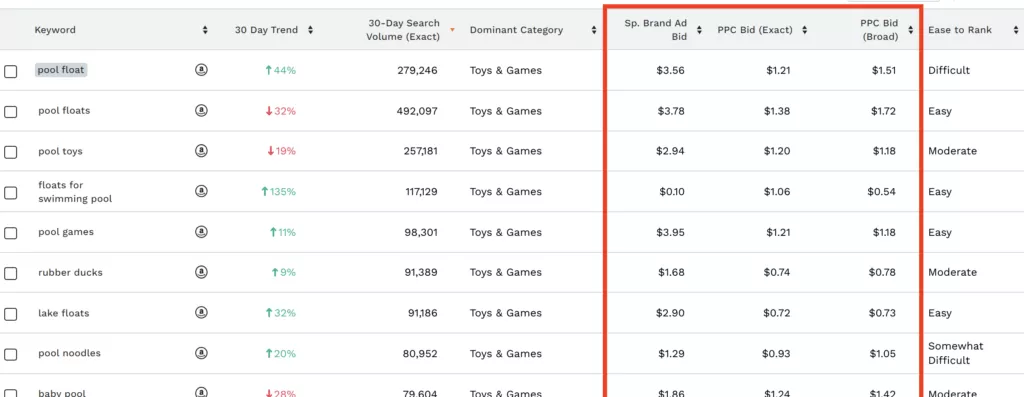
Task: Tick the rubber ducks checkbox
Action: click(10, 274)
